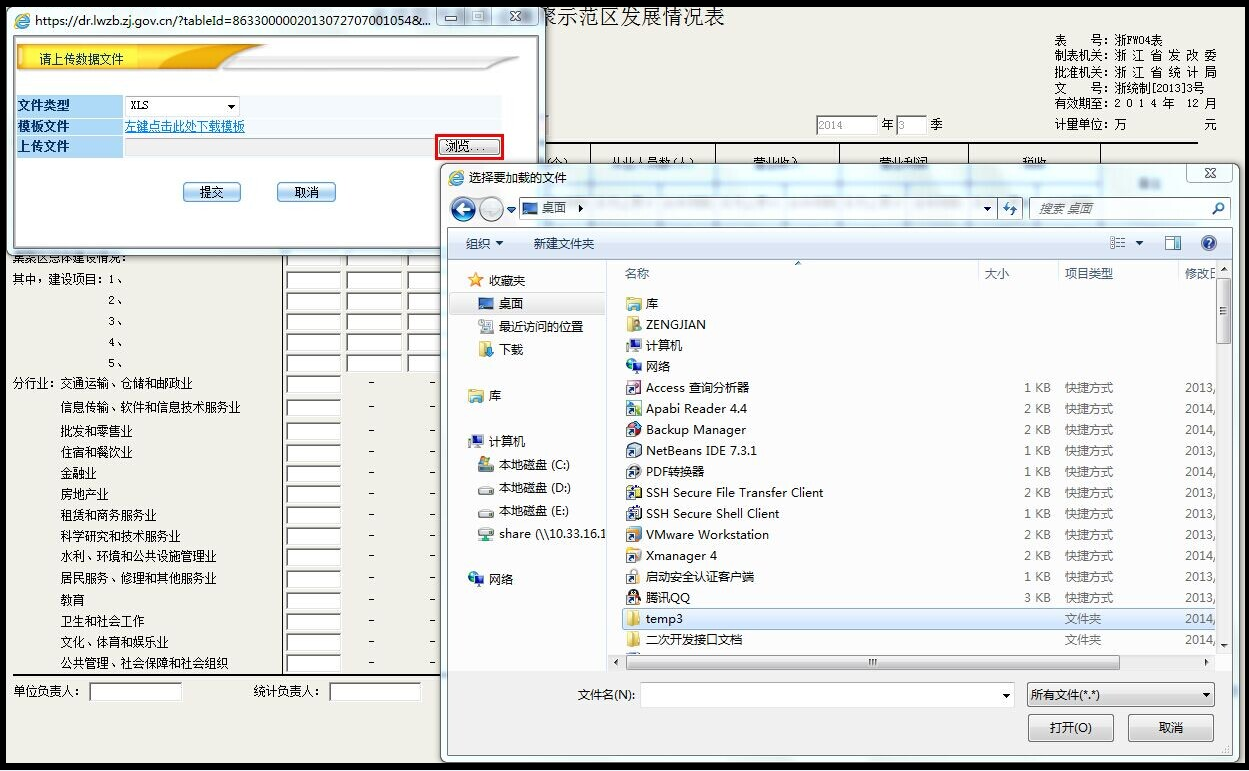
Task: Click the year field showing 2014
Action: (x=846, y=125)
